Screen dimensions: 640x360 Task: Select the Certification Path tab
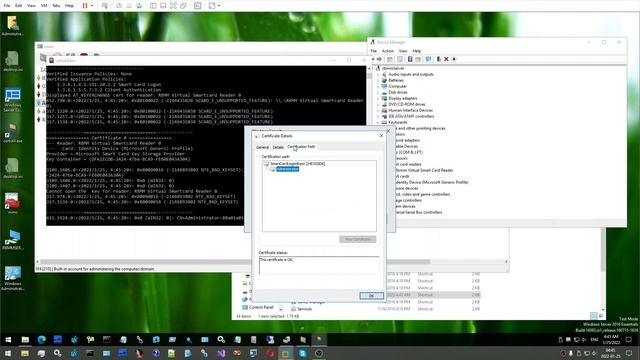301,147
